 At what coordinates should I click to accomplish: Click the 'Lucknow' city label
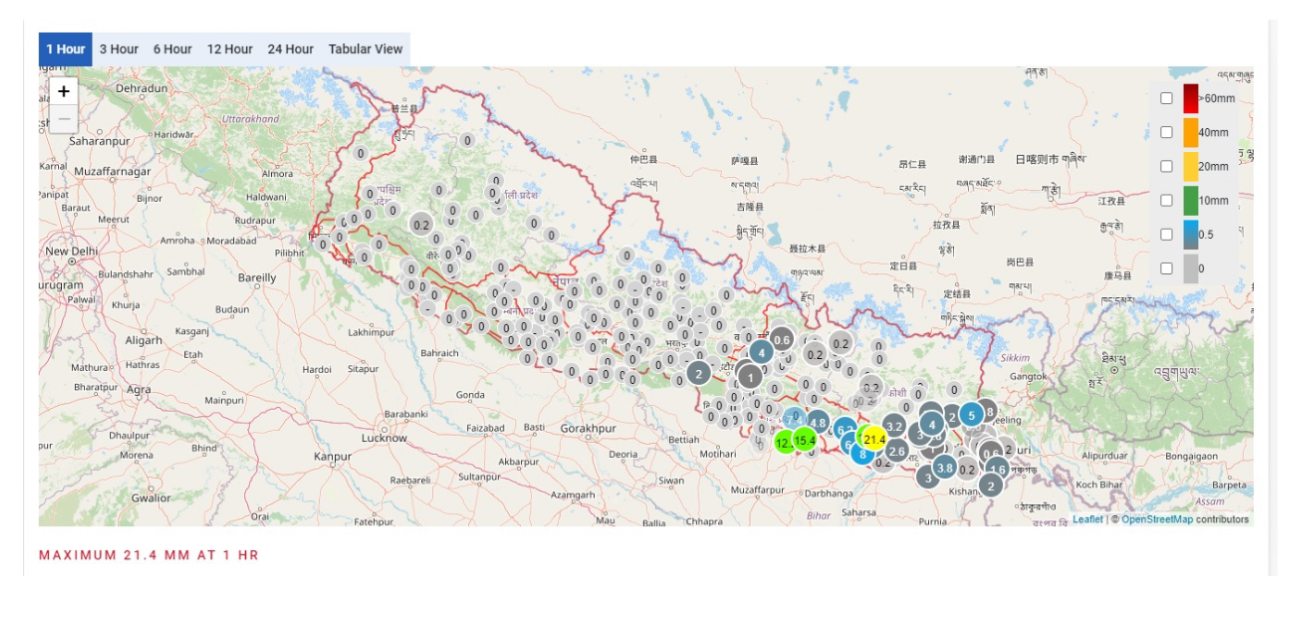[x=384, y=438]
